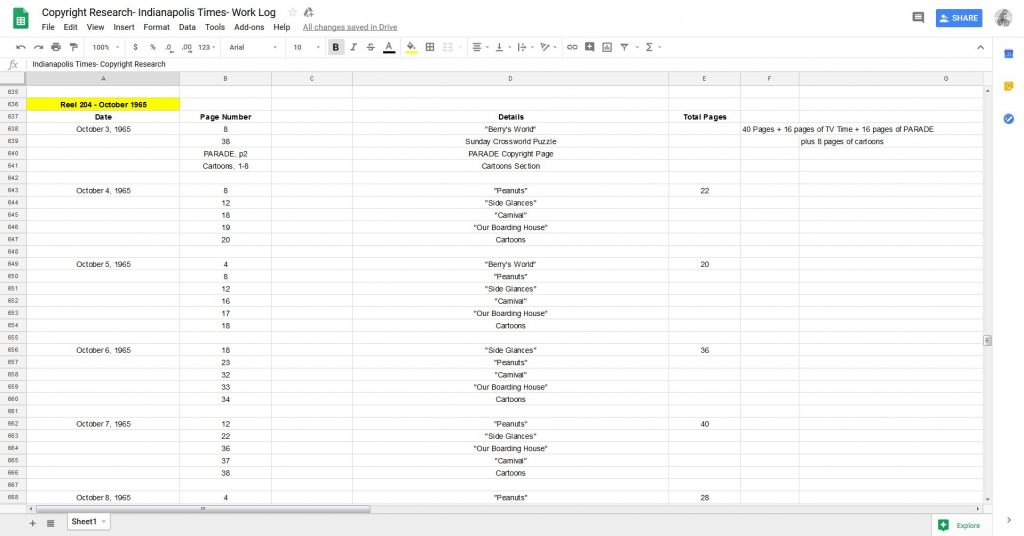Click the move-to-Drive folder icon
The width and height of the screenshot is (1024, 536).
tap(309, 12)
